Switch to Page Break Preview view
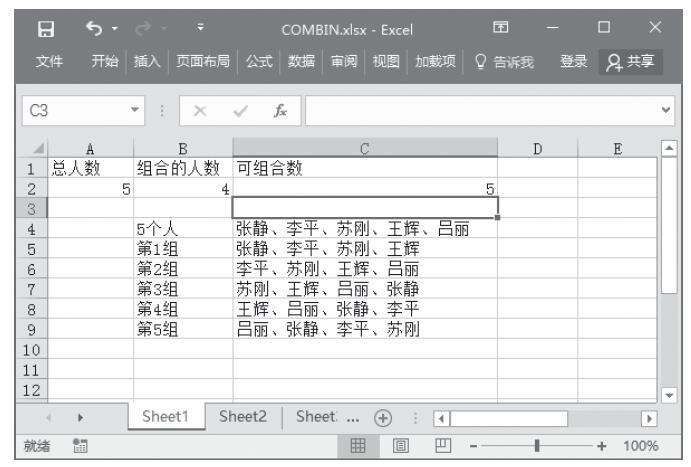This screenshot has height=467, width=691. [440, 445]
